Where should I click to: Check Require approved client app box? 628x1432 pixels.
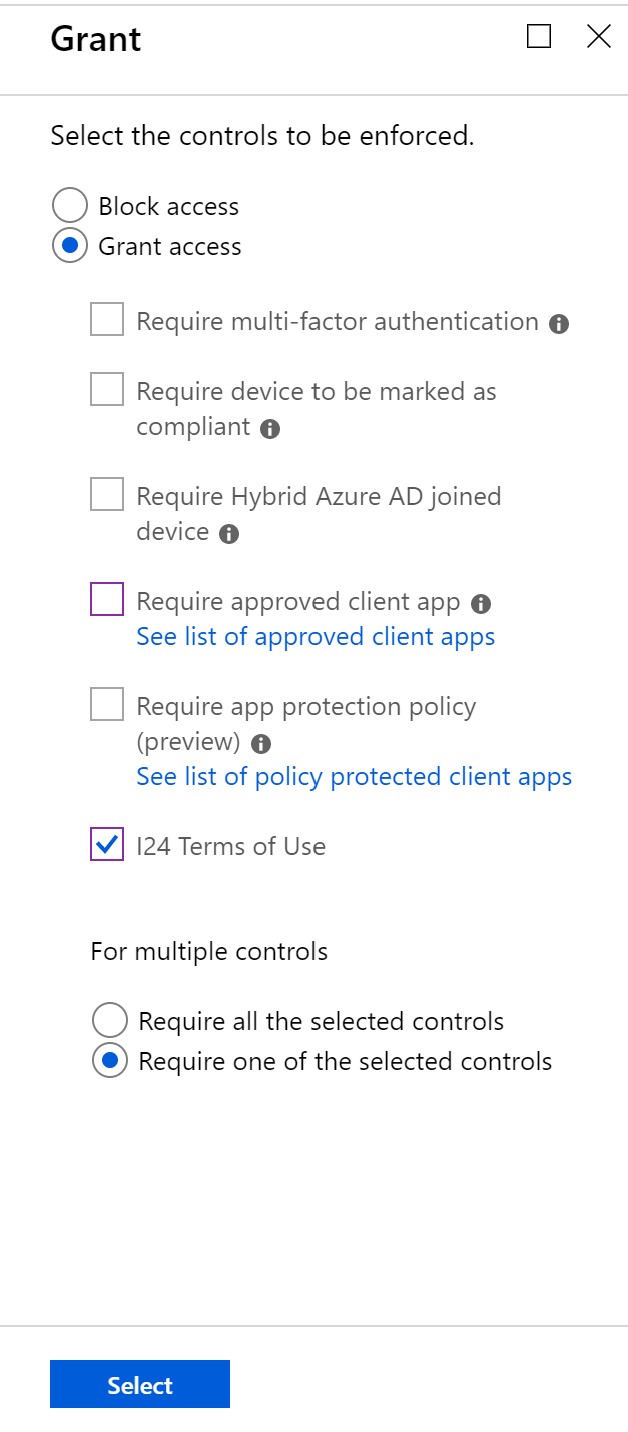tap(107, 600)
